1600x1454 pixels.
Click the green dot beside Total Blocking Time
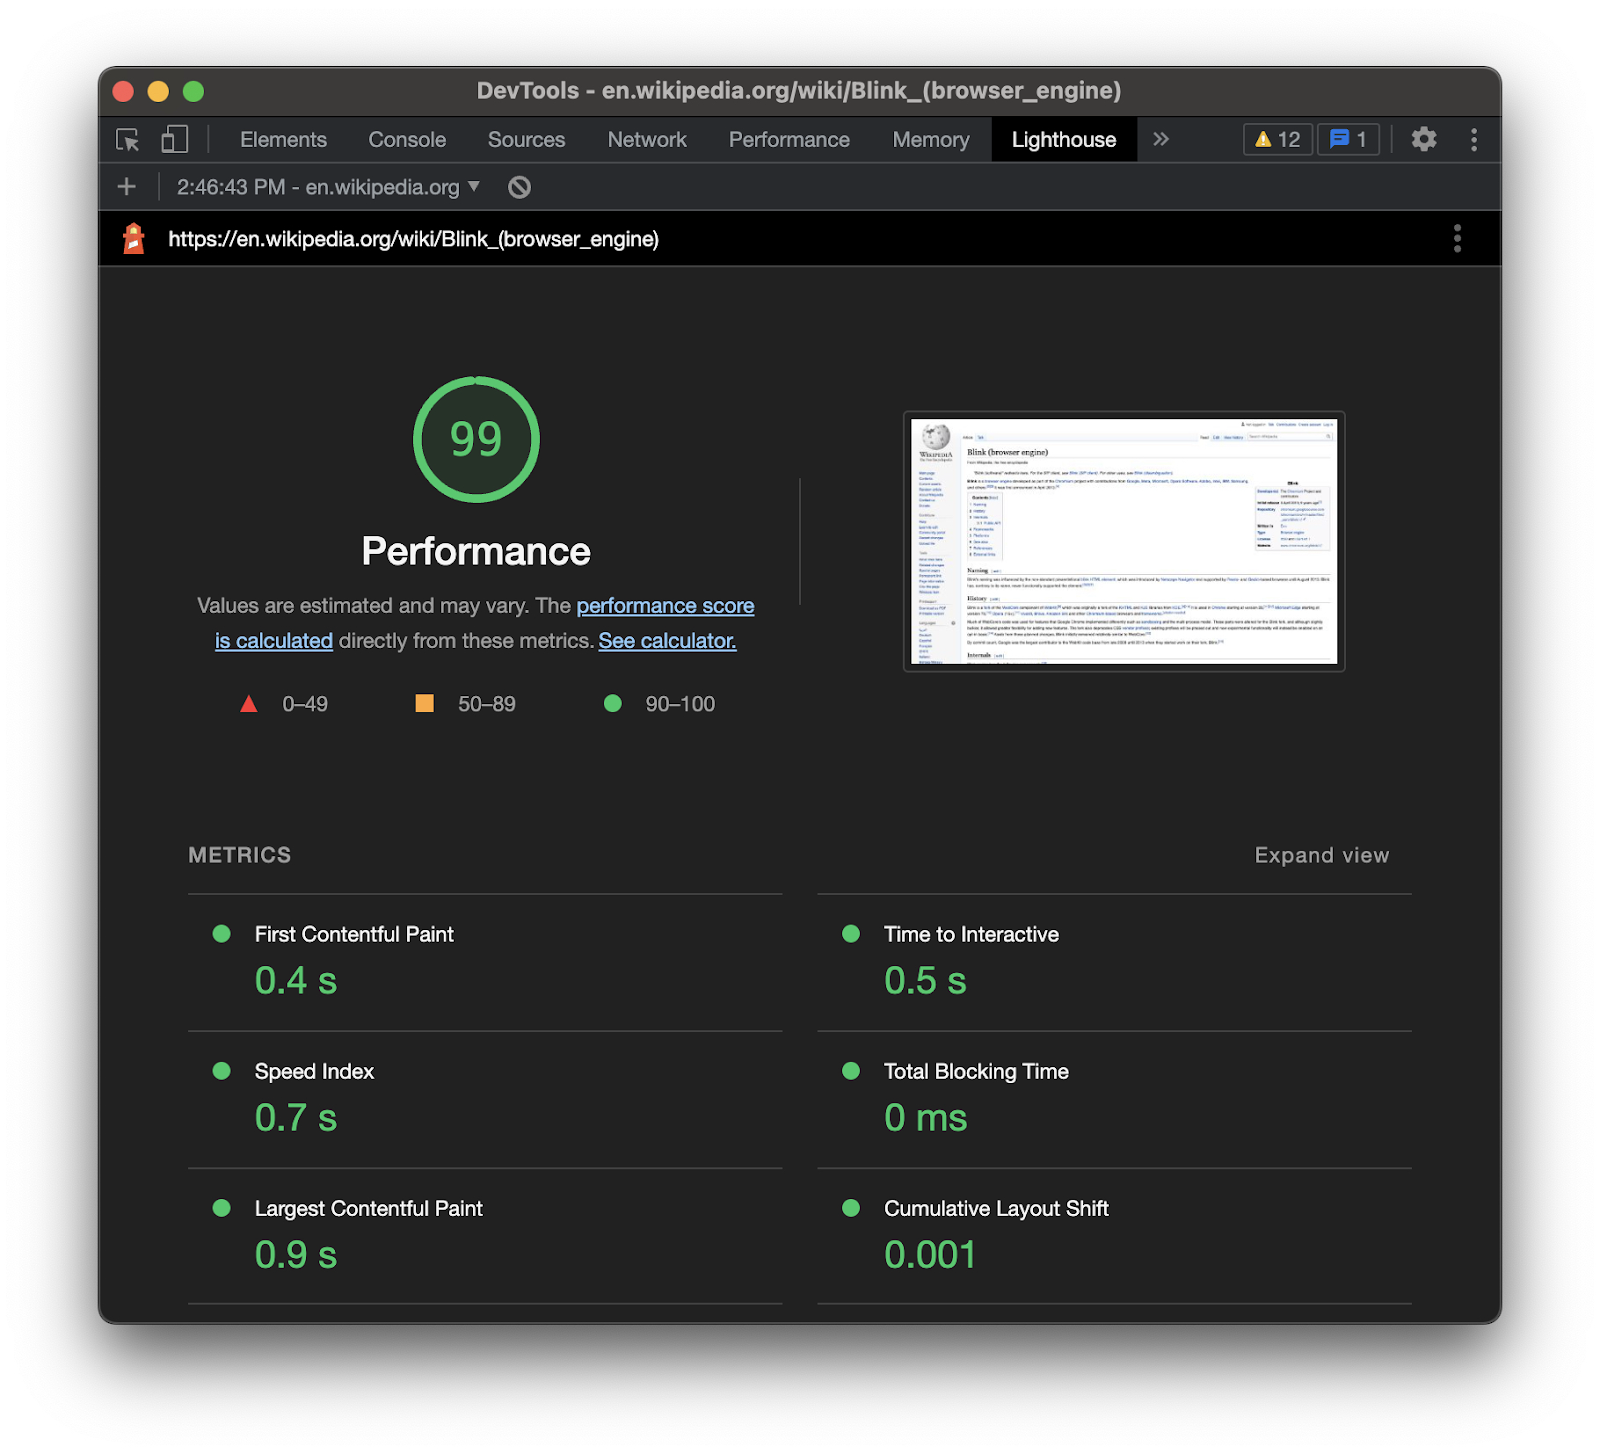pyautogui.click(x=851, y=1071)
